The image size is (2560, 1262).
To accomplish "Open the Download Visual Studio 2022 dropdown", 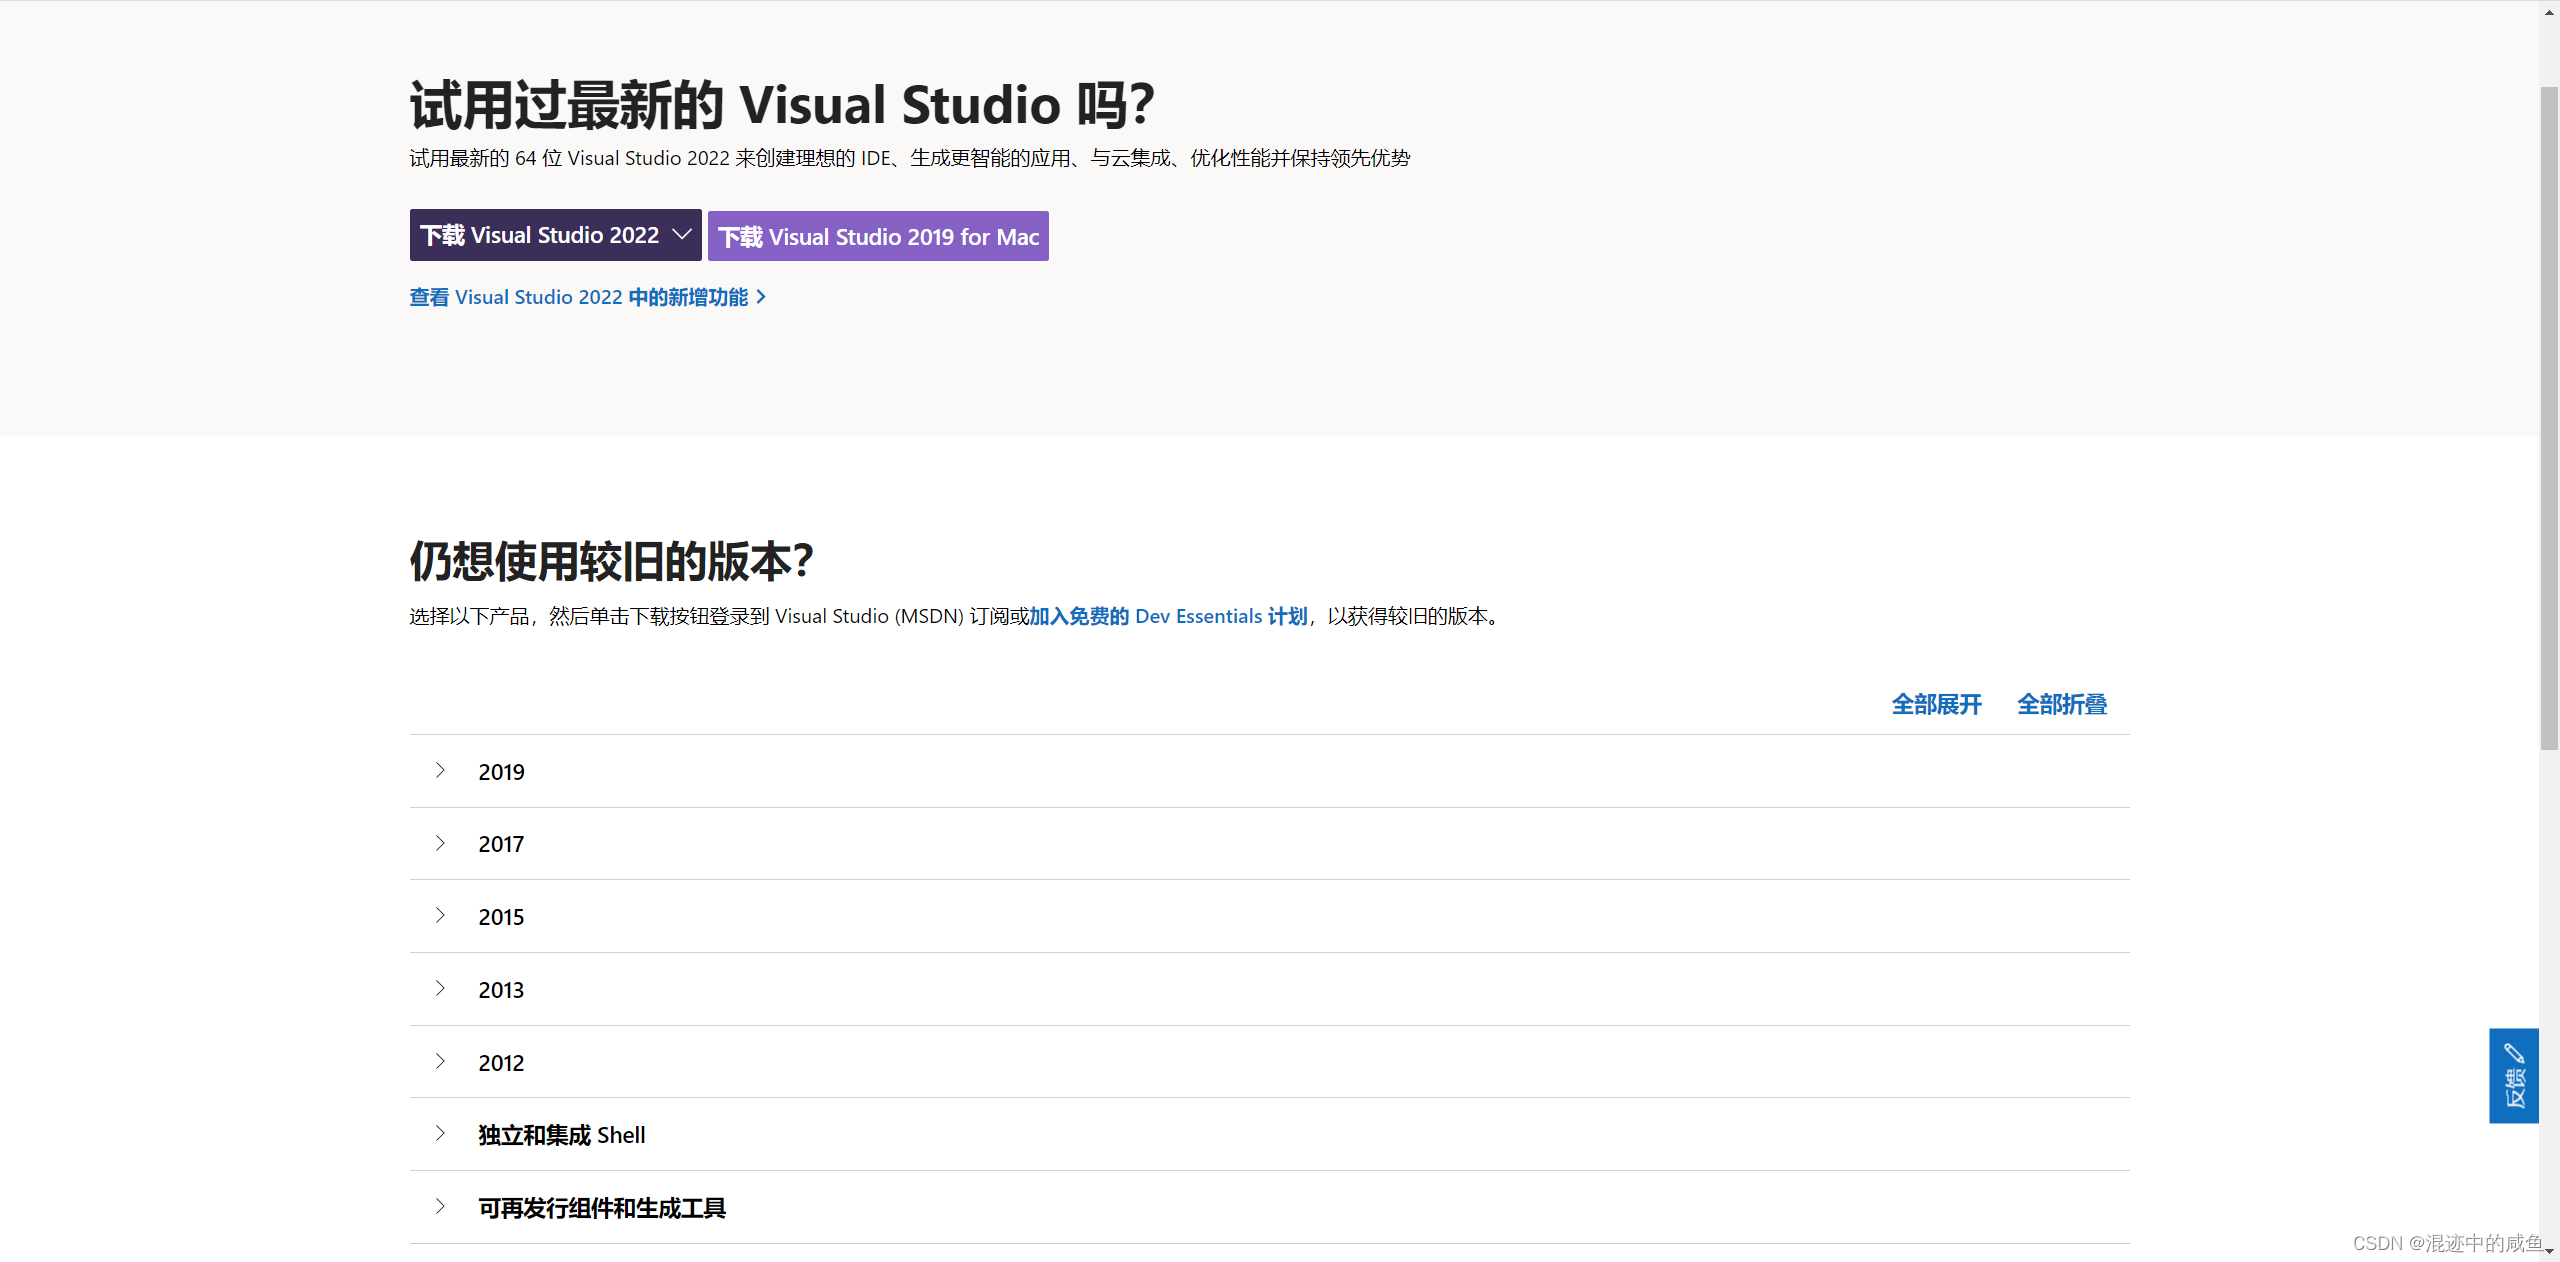I will coord(555,235).
